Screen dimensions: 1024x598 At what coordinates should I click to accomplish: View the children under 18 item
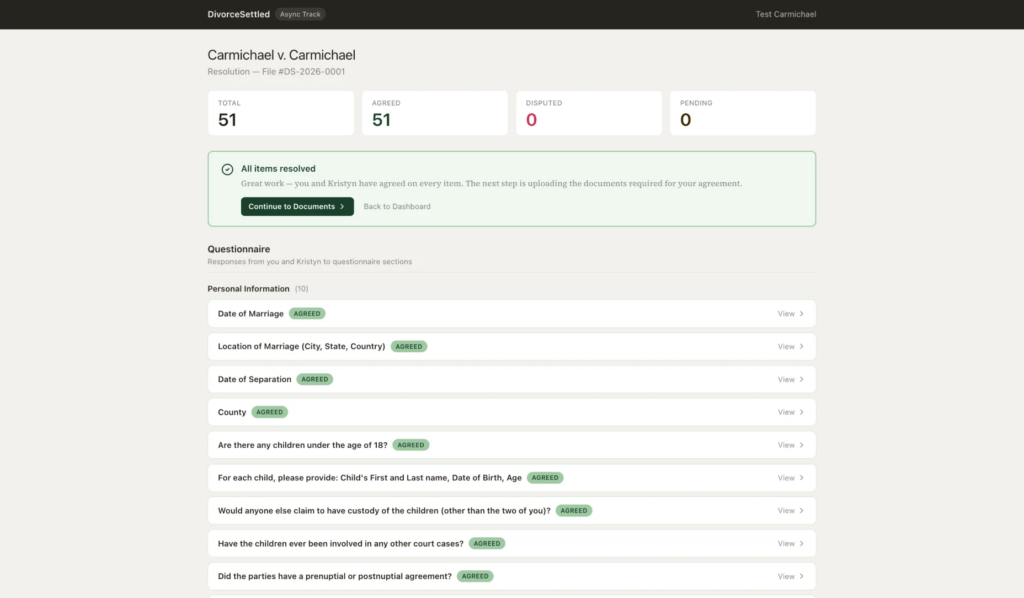point(786,445)
